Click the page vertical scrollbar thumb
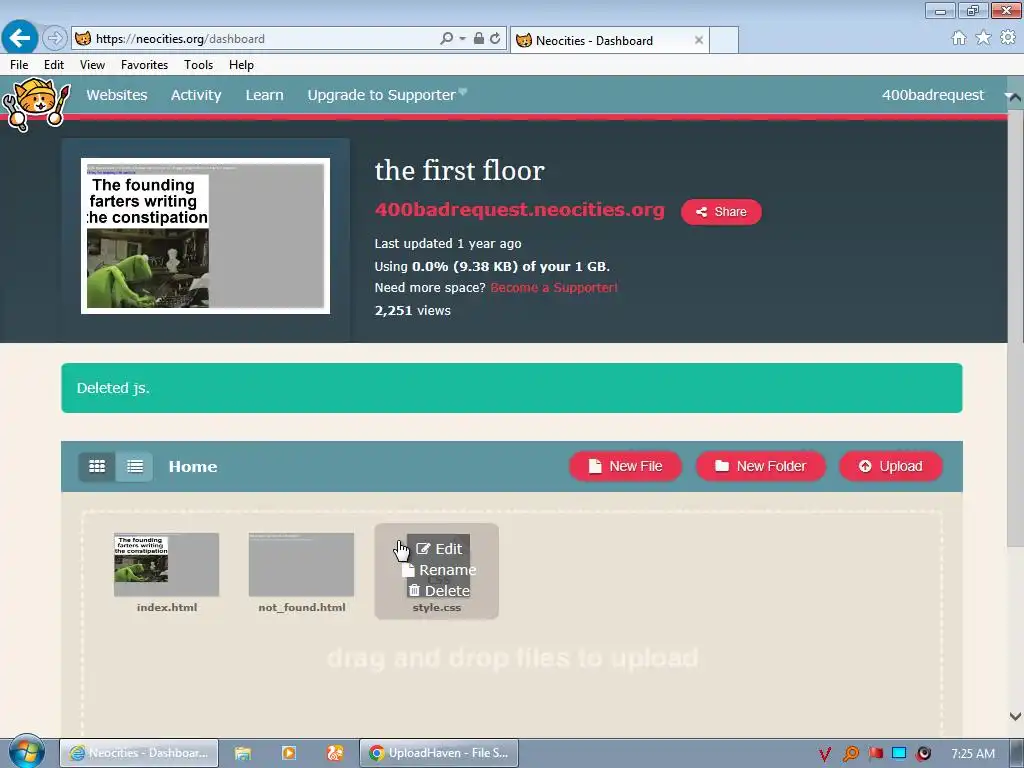Viewport: 1024px width, 768px height. [1016, 327]
